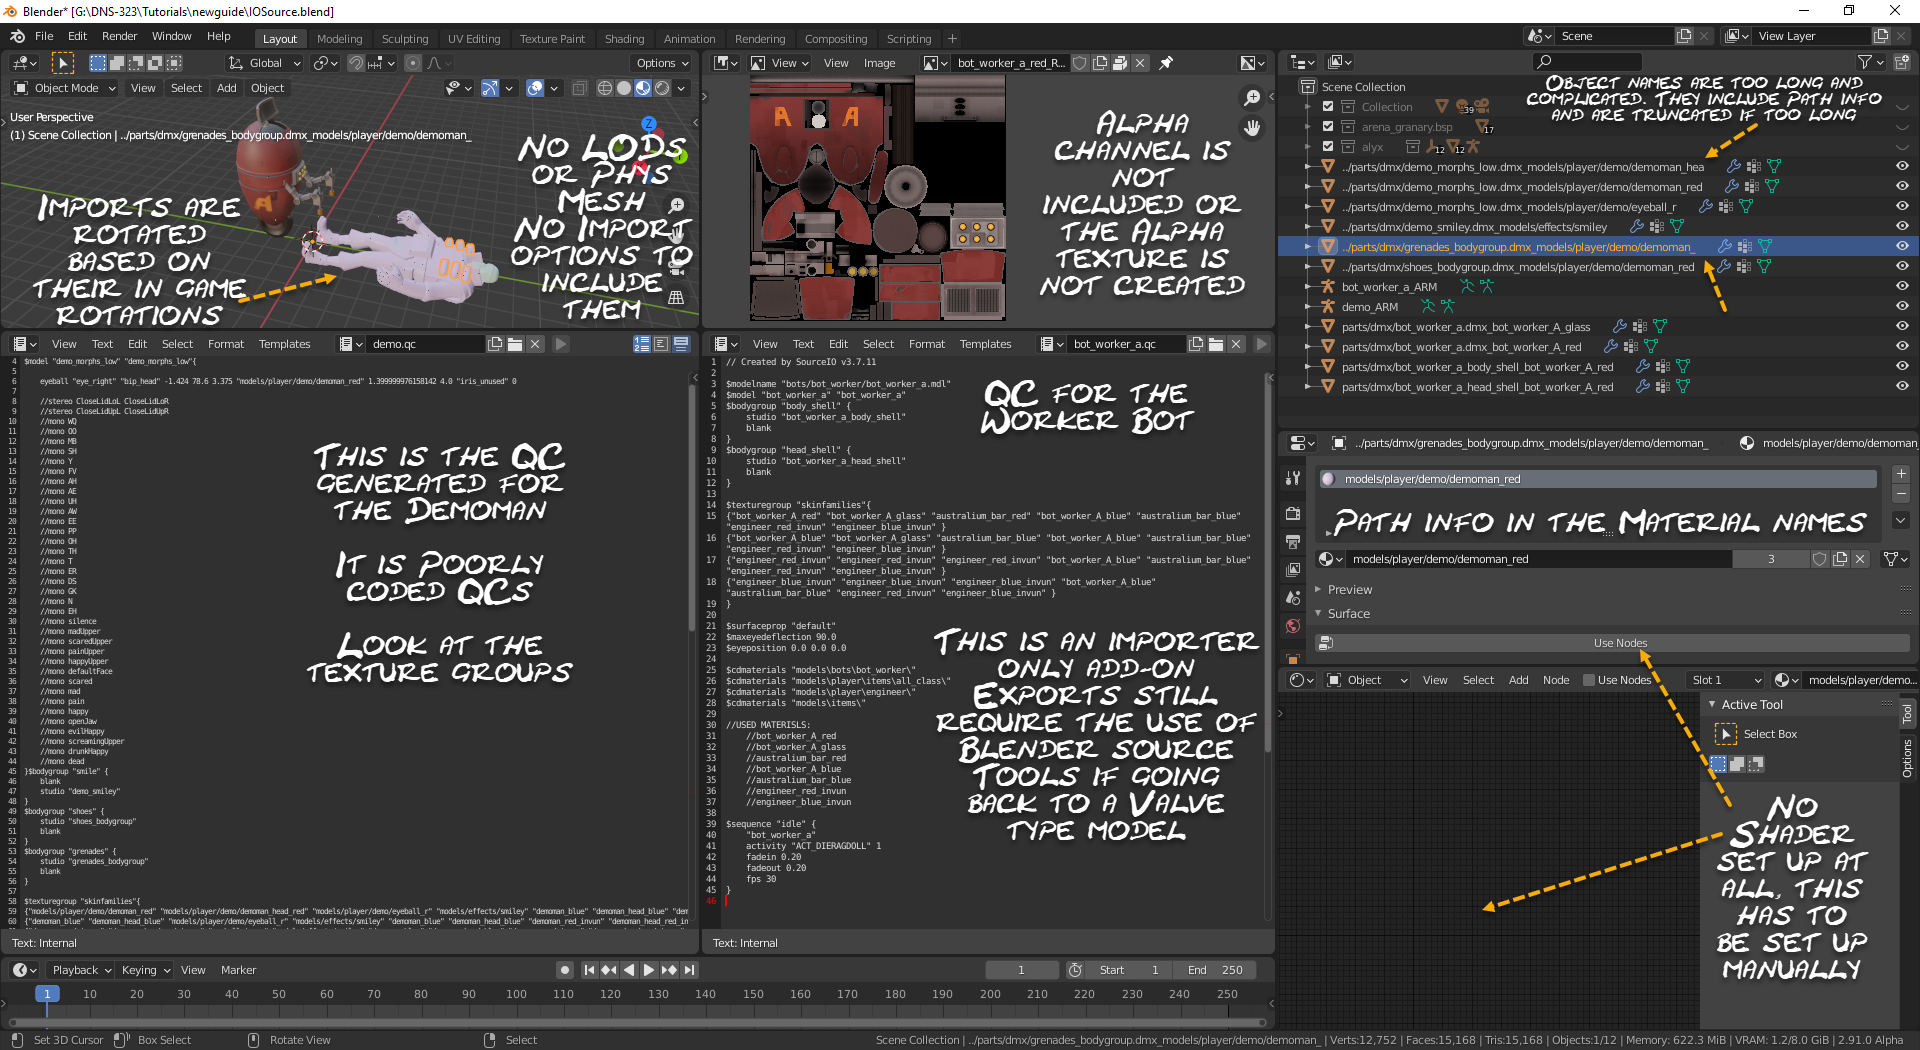This screenshot has height=1050, width=1920.
Task: Click the End frame 250 field
Action: pyautogui.click(x=1214, y=970)
